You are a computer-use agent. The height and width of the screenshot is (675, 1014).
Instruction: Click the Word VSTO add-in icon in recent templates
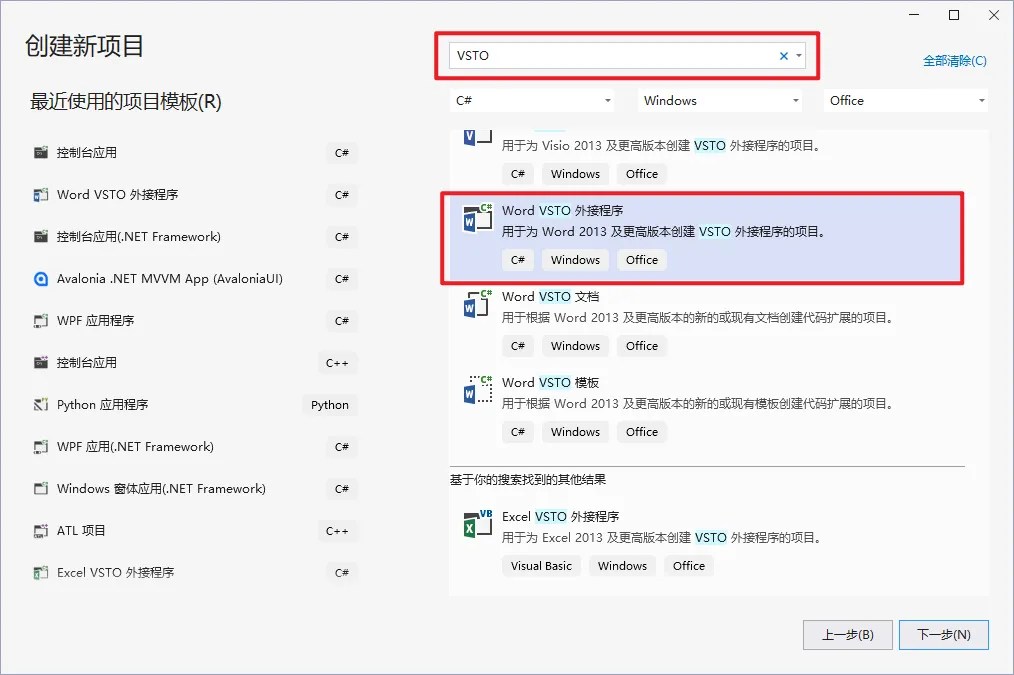pos(41,195)
